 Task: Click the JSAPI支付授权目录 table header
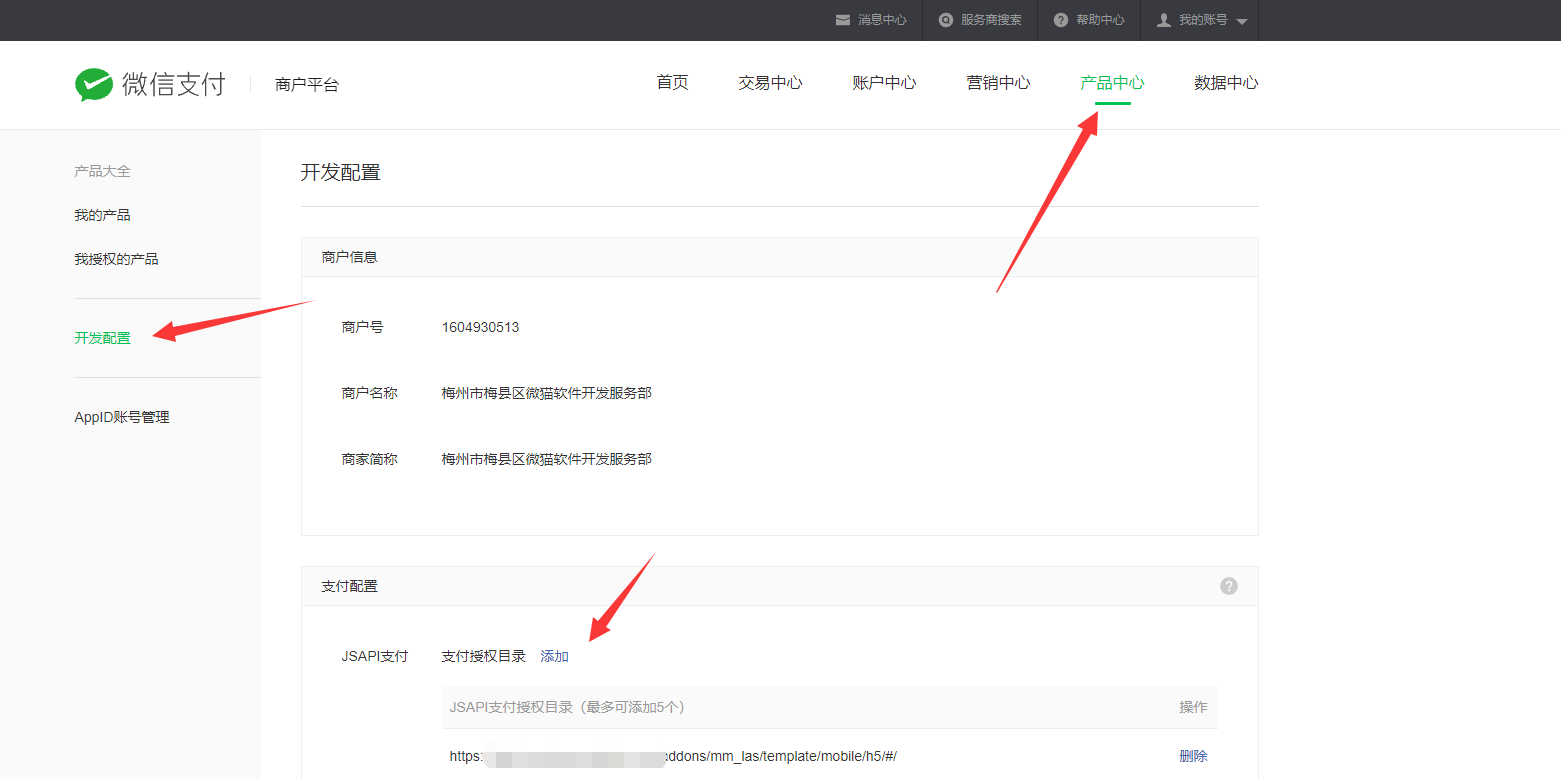(x=567, y=707)
